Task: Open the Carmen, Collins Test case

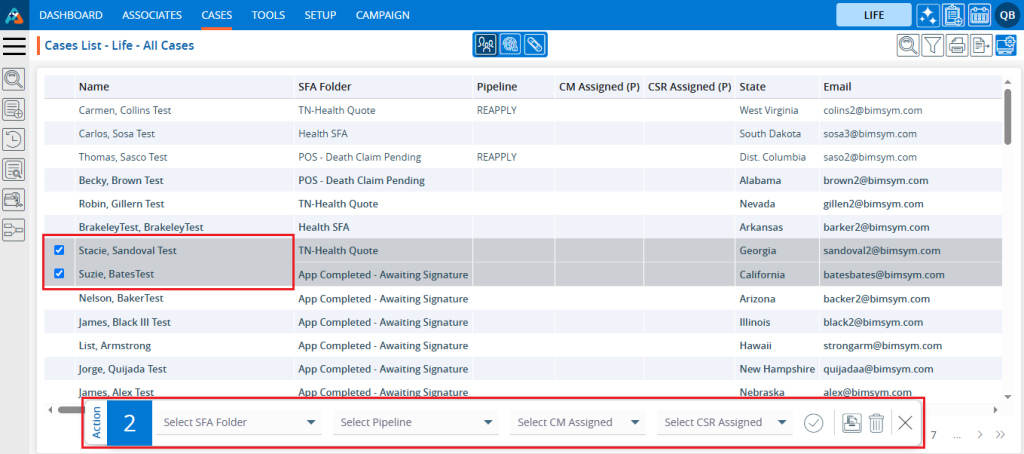Action: coord(117,109)
